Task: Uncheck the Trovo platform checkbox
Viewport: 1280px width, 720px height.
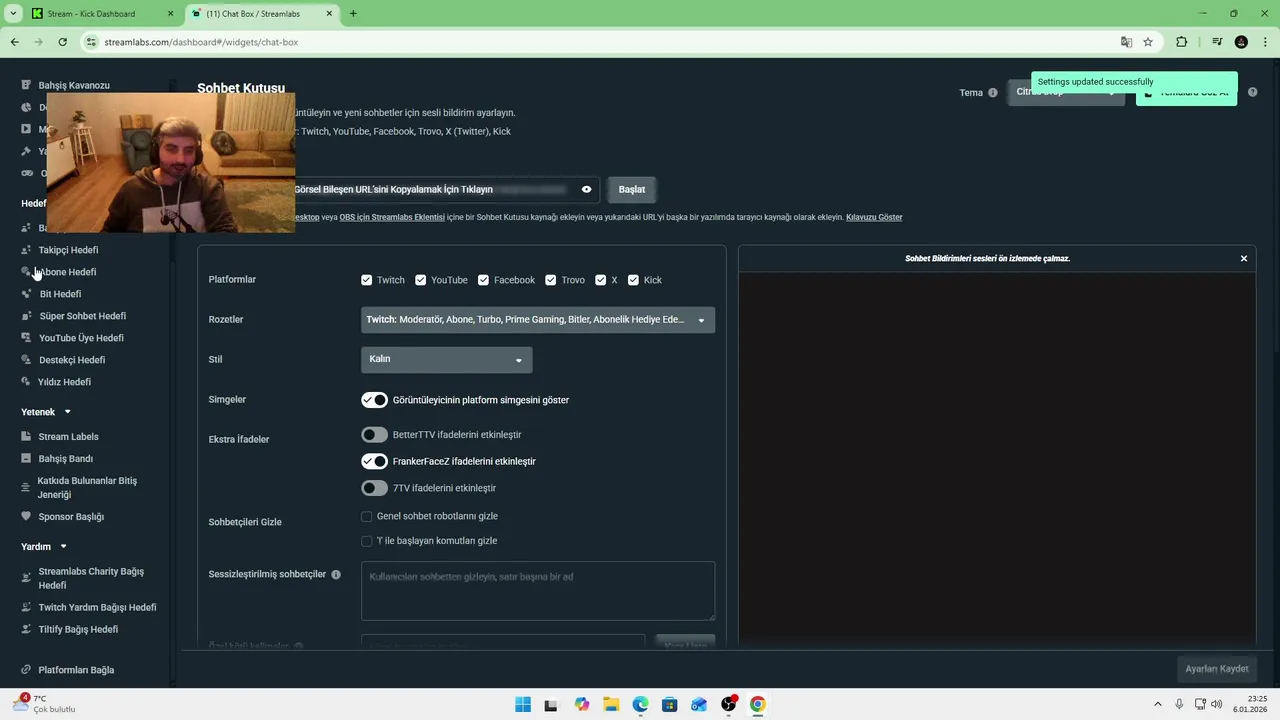Action: [x=551, y=280]
